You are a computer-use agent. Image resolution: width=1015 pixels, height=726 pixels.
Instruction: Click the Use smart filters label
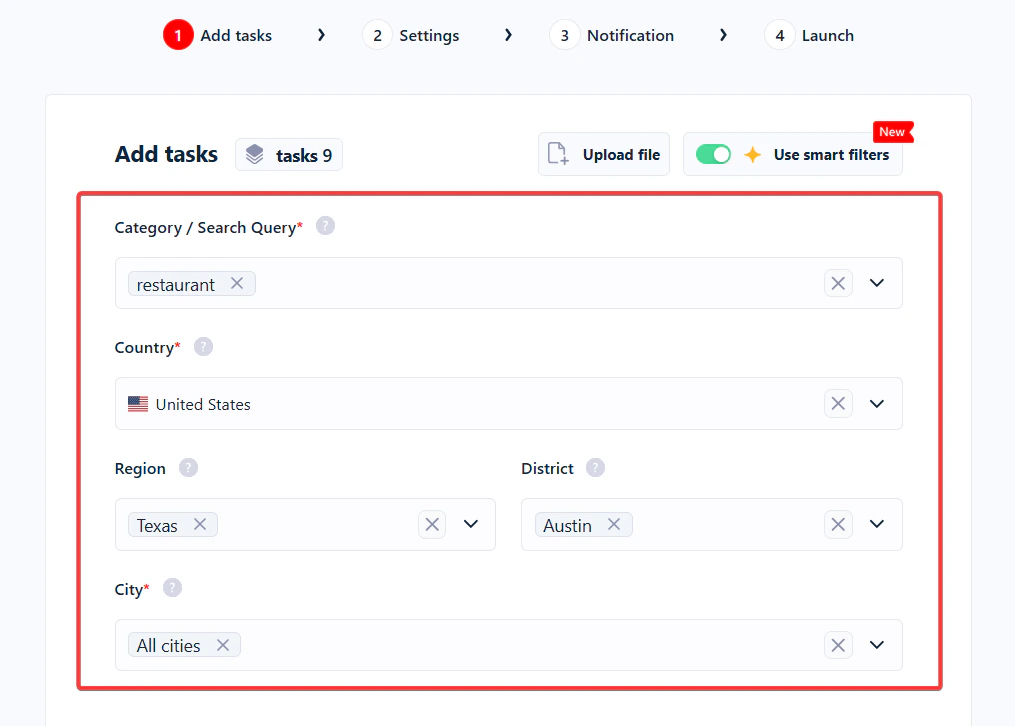(x=831, y=155)
